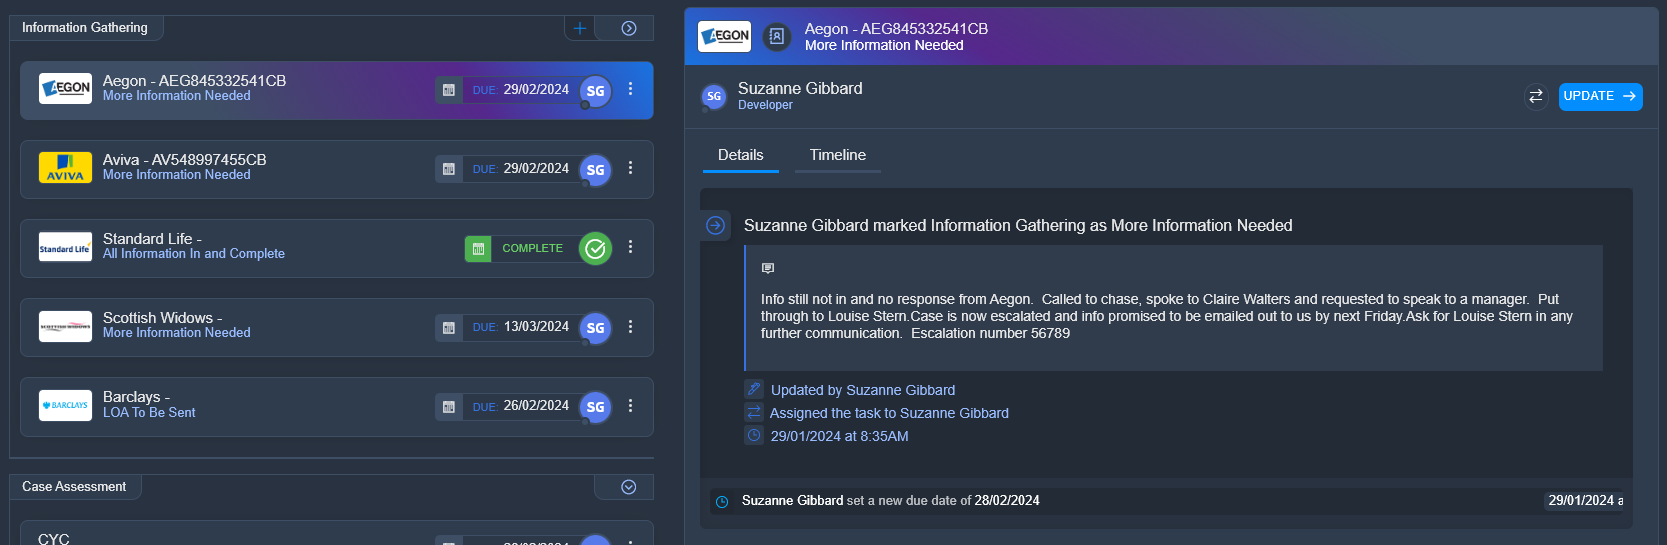The width and height of the screenshot is (1667, 545).
Task: Click the reassign swap arrows icon
Action: coord(1536,96)
